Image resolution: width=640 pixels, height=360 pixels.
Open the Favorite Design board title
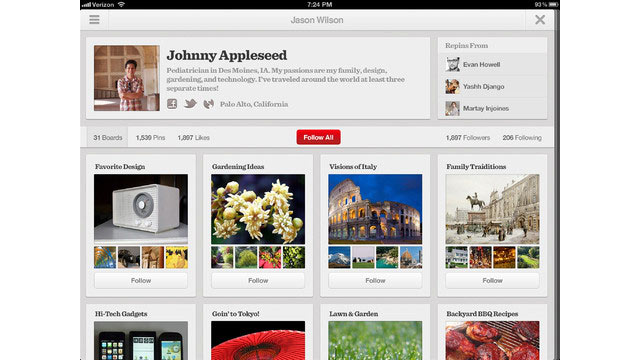tap(120, 167)
